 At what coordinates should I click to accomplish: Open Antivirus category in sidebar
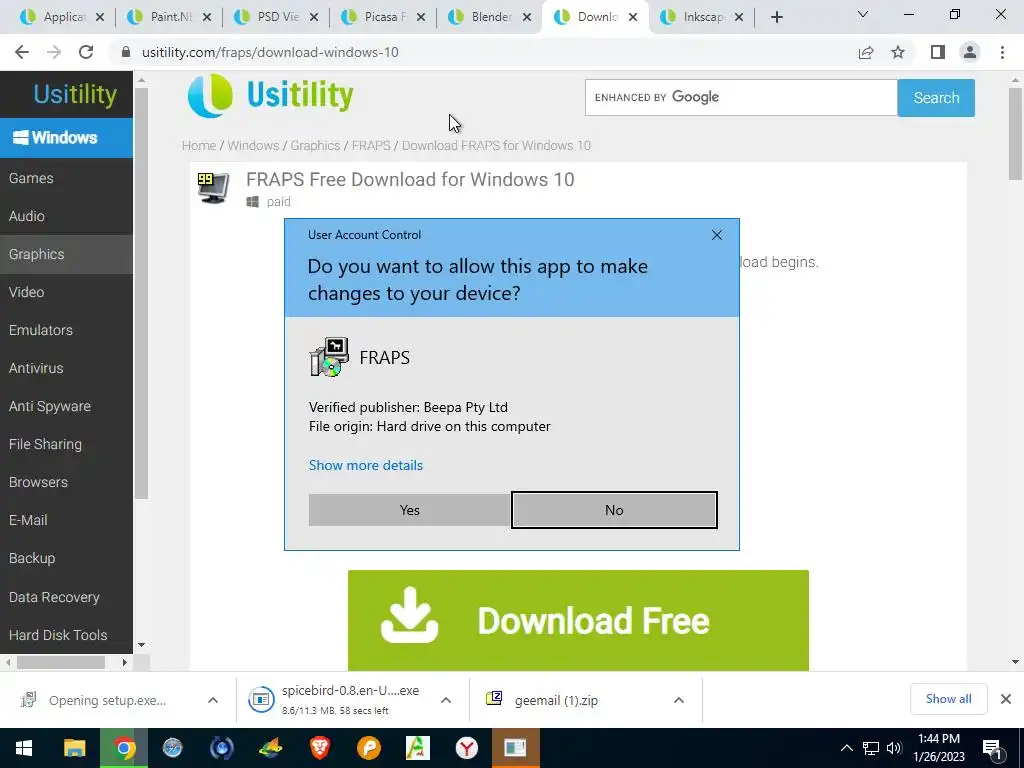coord(66,368)
